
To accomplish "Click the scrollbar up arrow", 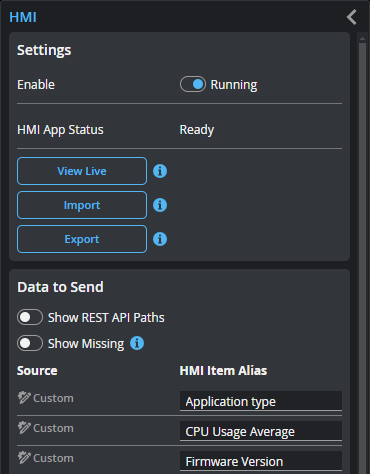I will point(362,38).
